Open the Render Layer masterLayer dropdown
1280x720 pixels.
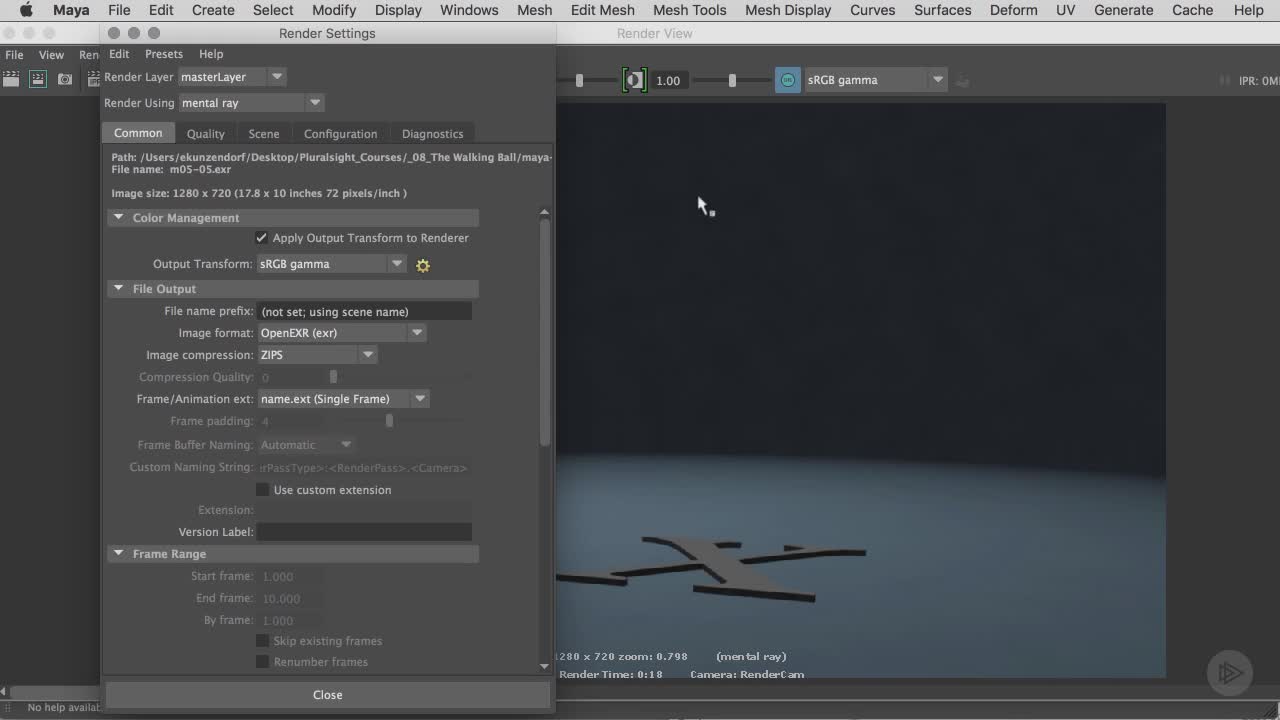(x=231, y=77)
